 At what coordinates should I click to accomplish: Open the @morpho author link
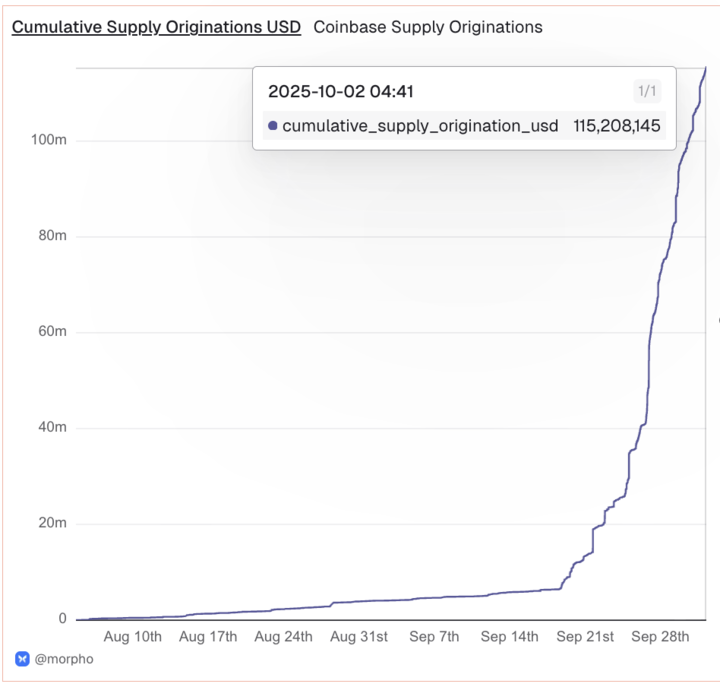tap(64, 659)
